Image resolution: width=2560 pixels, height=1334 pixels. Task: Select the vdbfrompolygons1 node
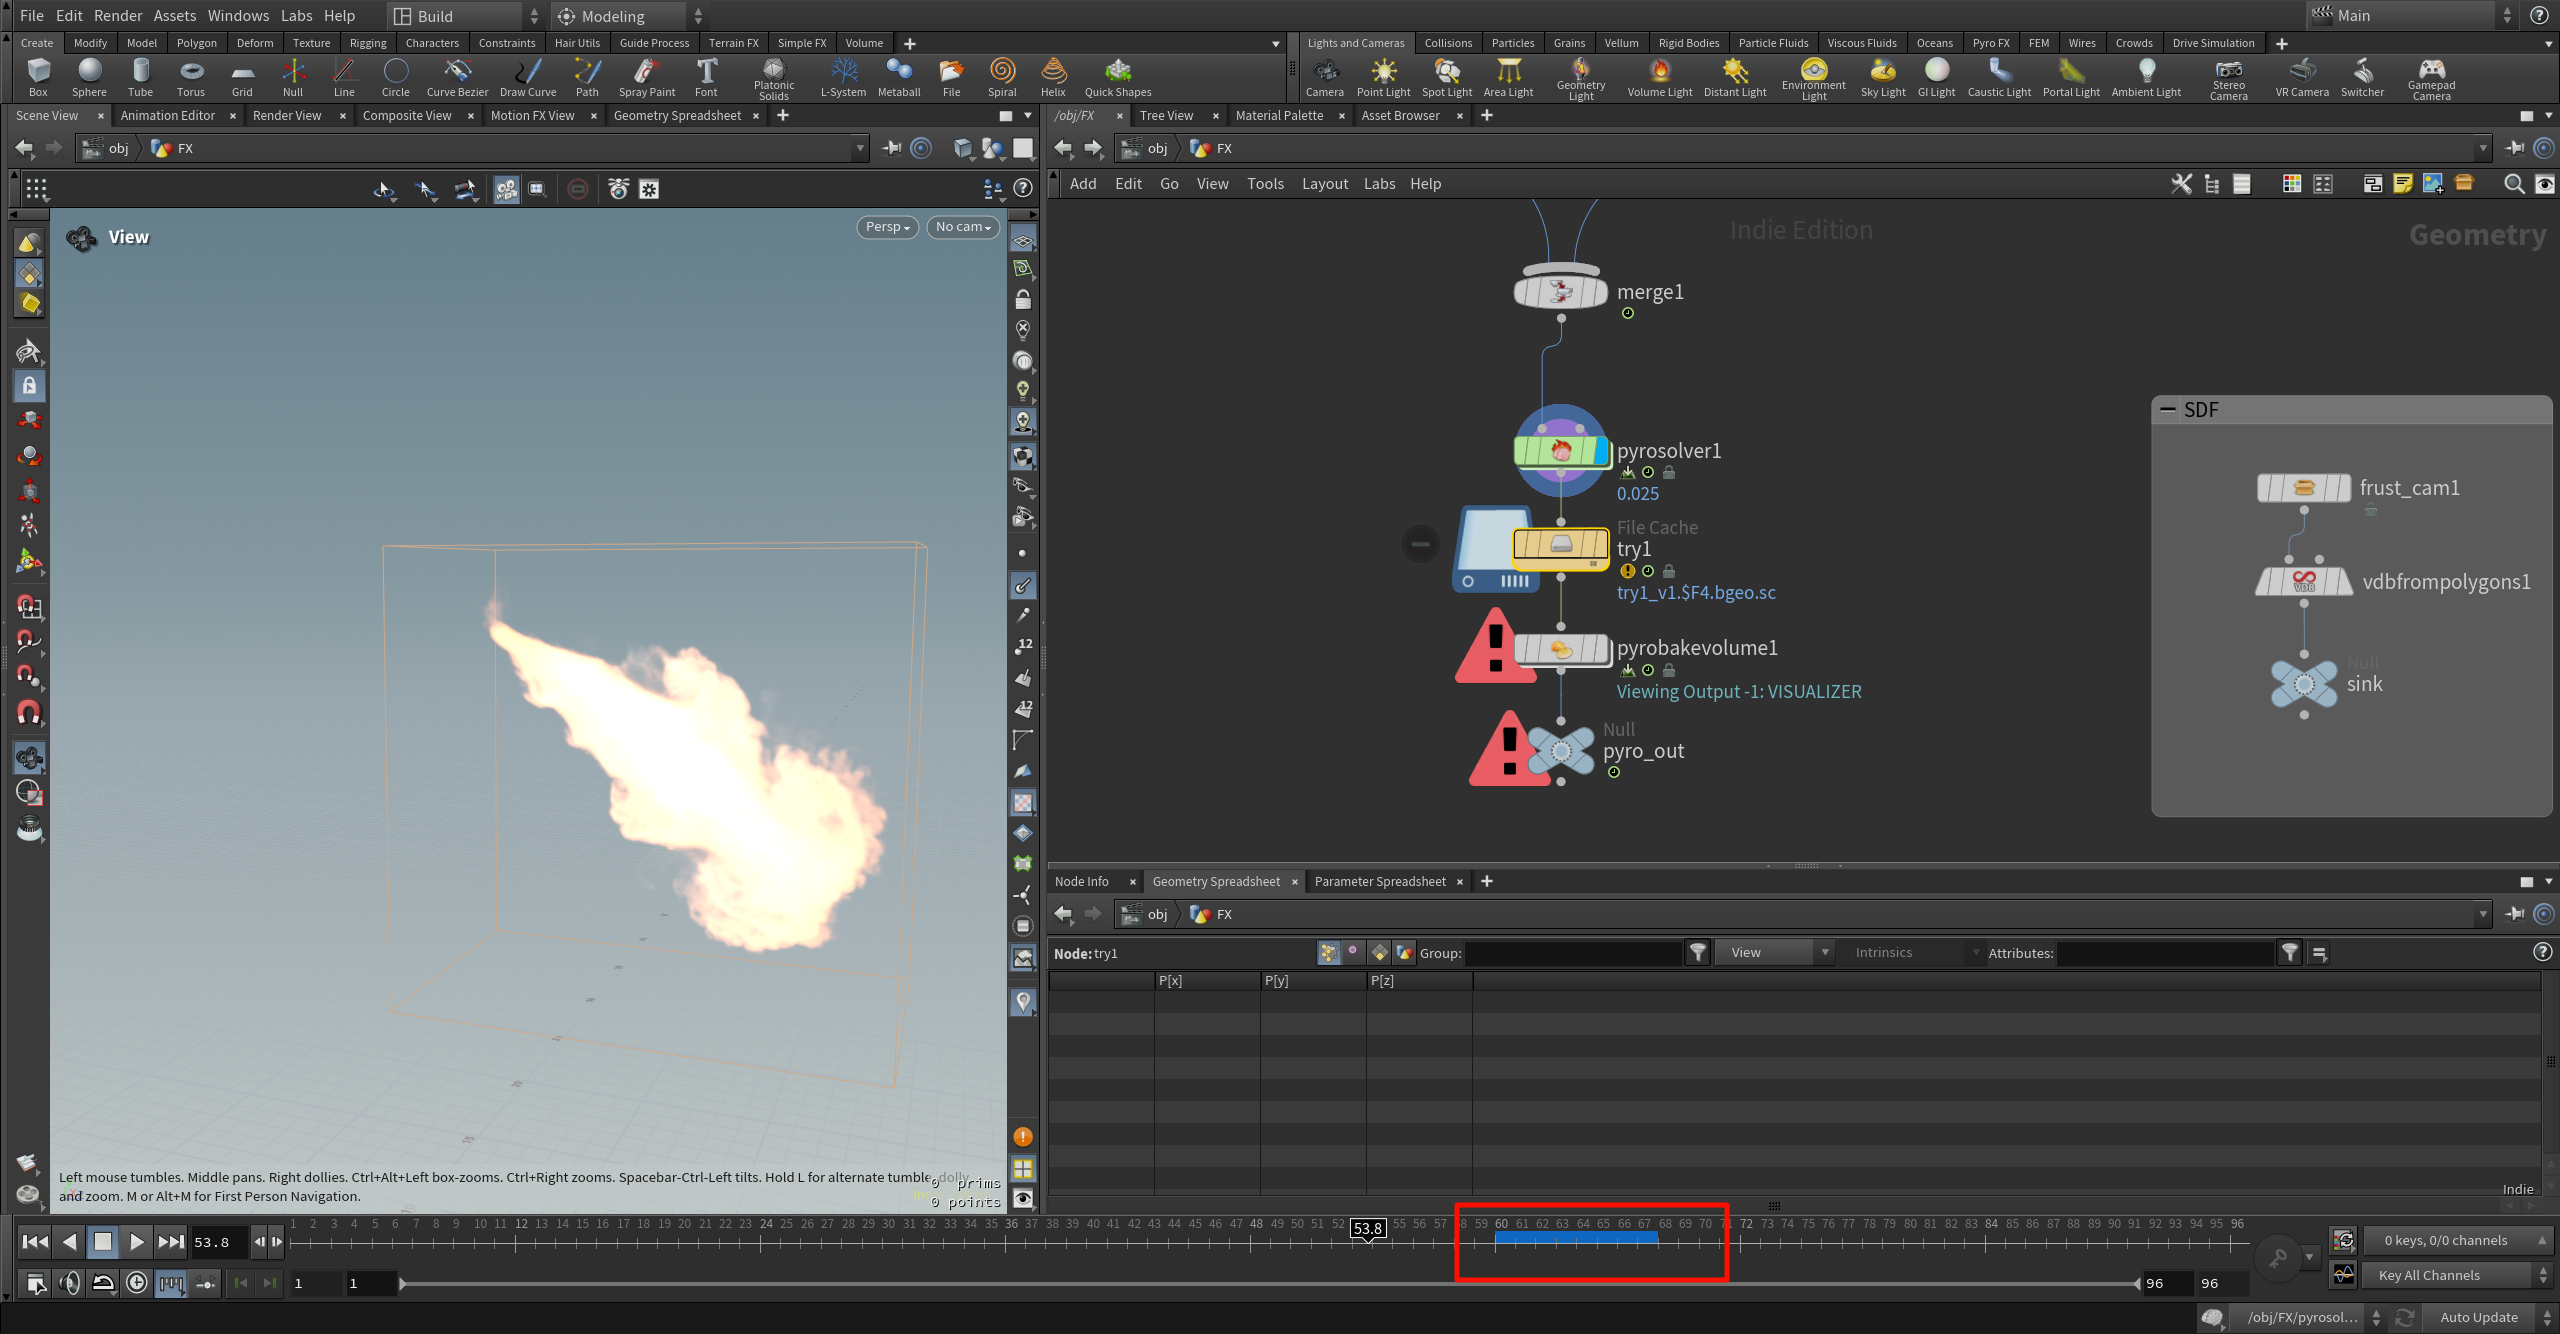tap(2304, 581)
